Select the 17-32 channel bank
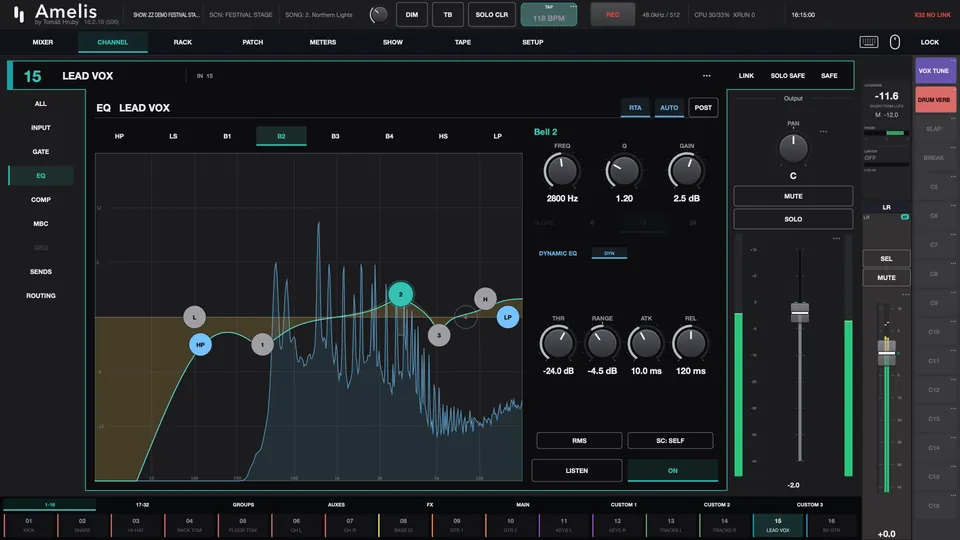Image resolution: width=960 pixels, height=540 pixels. [x=142, y=505]
